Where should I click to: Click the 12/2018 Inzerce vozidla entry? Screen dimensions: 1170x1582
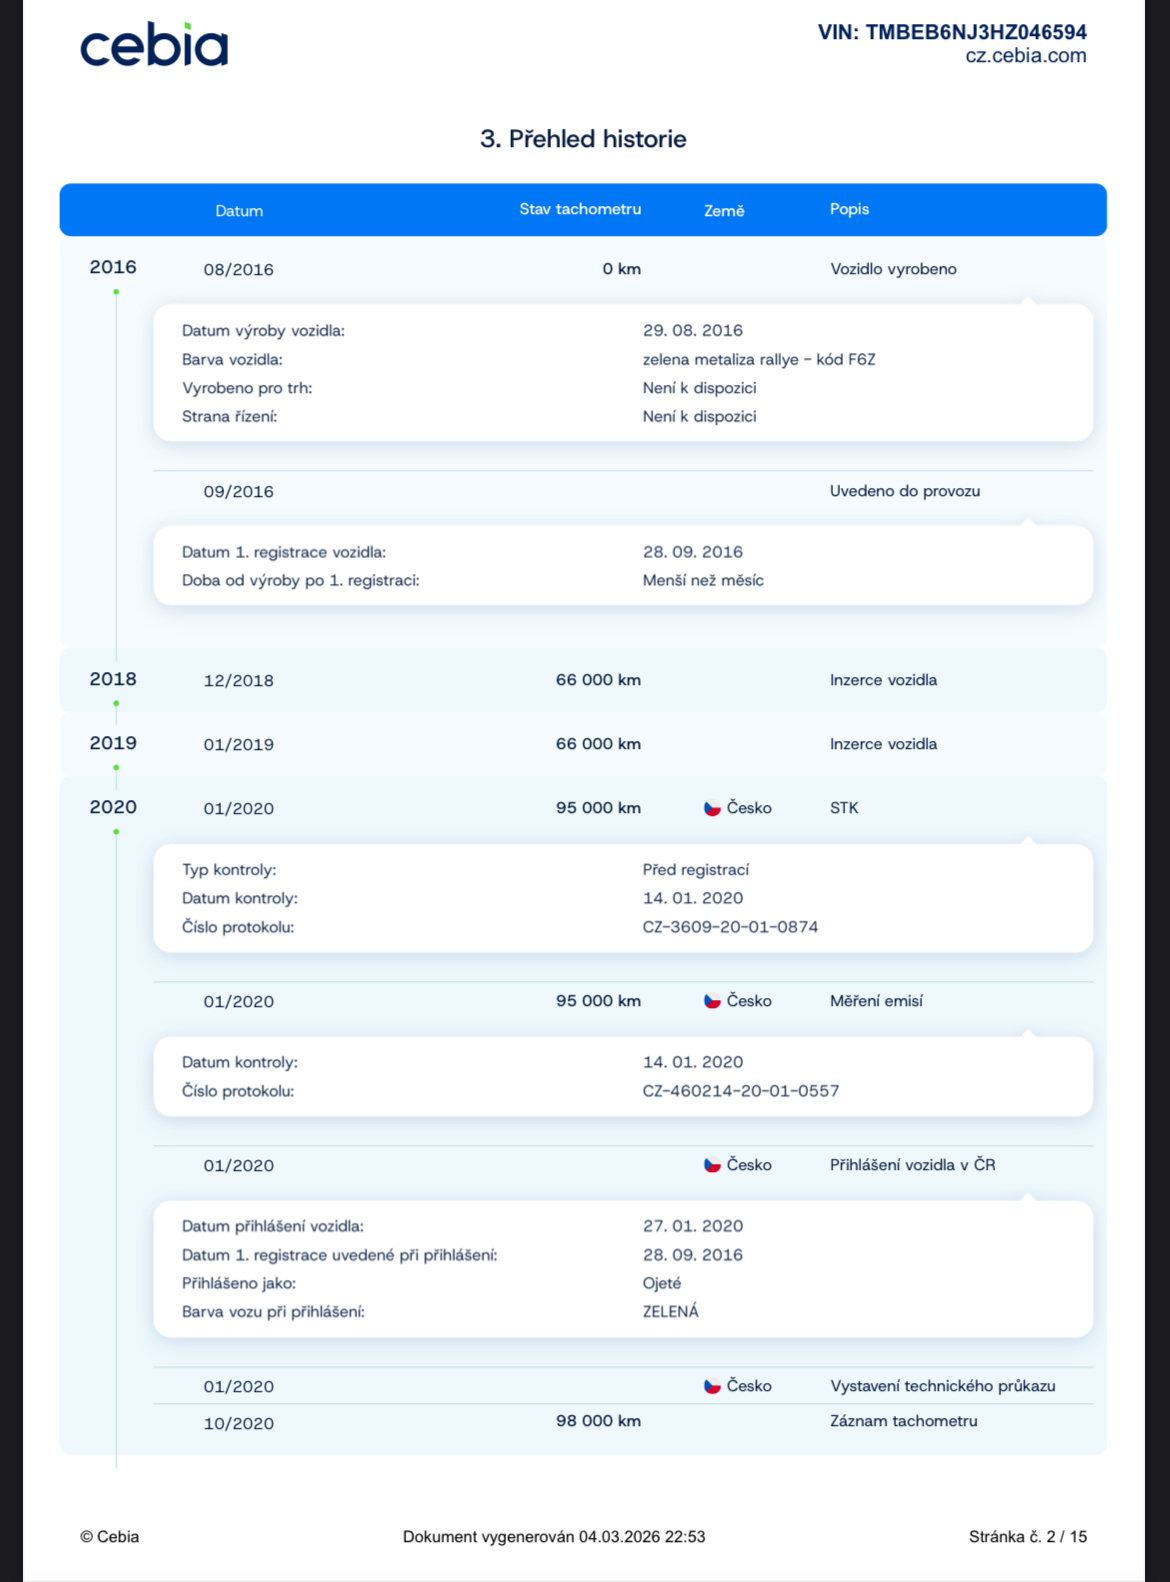tap(883, 680)
